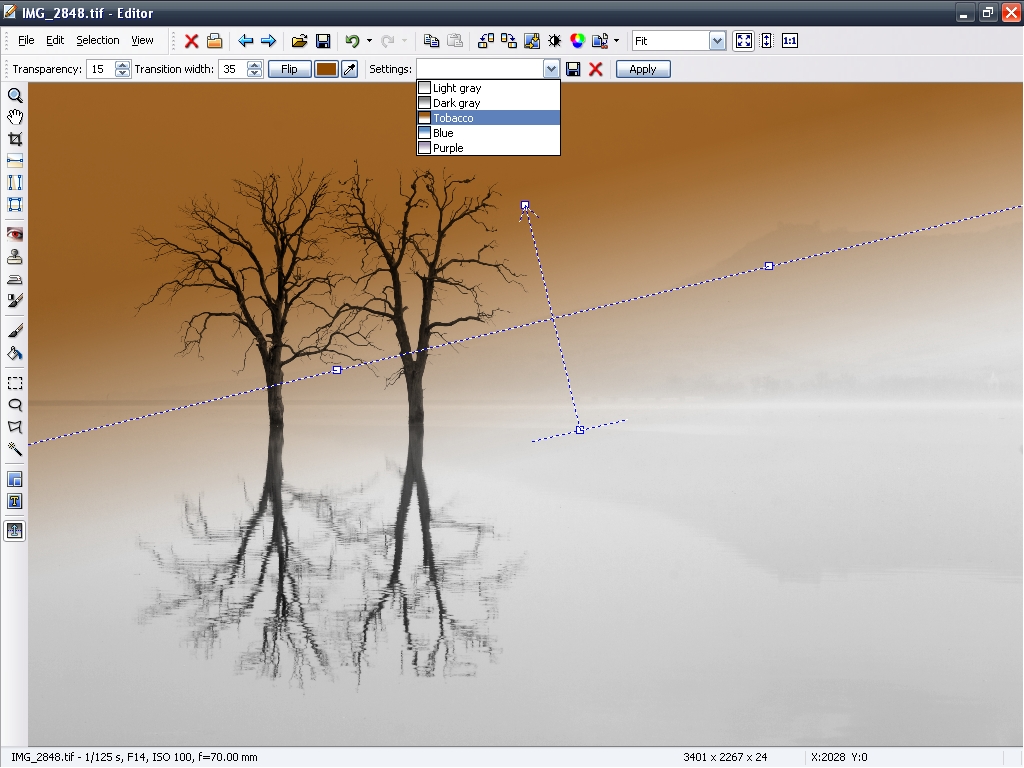Open the brown gradient color swatch
This screenshot has height=768, width=1024.
tap(326, 69)
